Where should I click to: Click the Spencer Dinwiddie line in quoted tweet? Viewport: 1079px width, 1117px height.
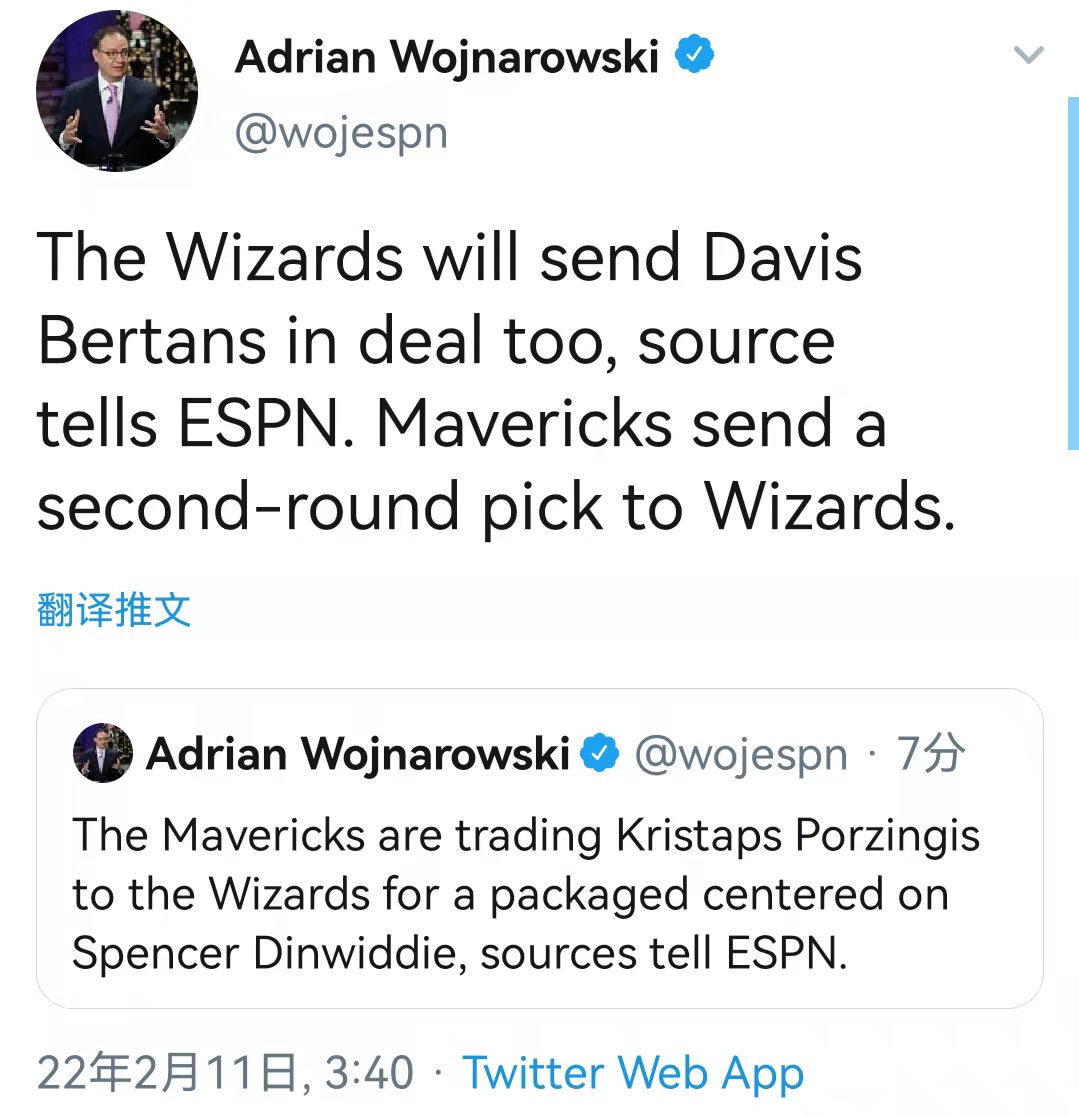click(x=460, y=953)
